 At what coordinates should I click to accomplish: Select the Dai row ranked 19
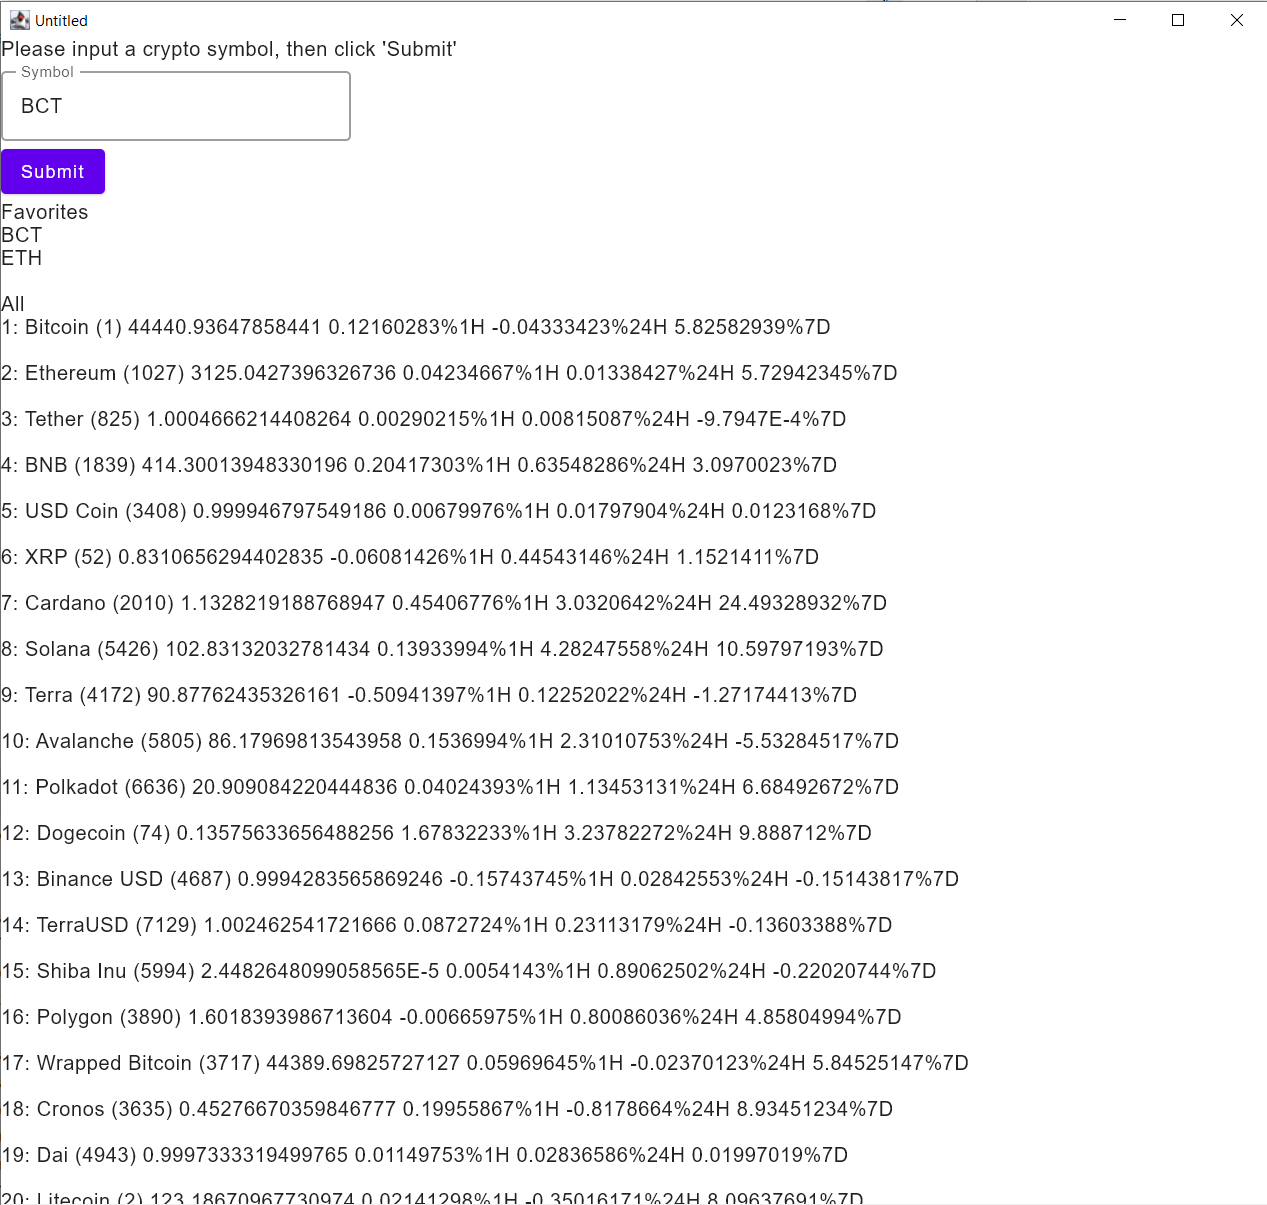[x=425, y=1155]
